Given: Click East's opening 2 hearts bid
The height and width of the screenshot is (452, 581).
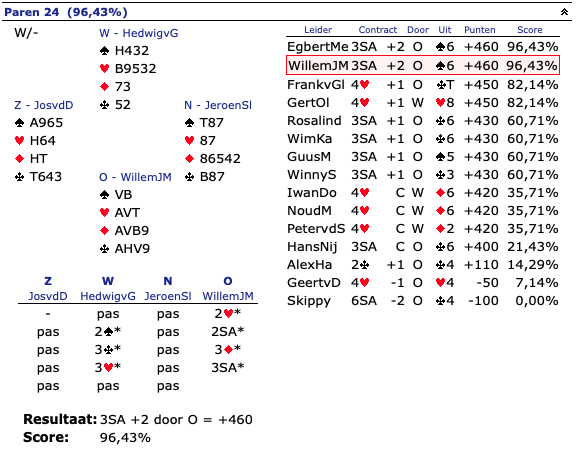Looking at the screenshot, I should tap(228, 313).
